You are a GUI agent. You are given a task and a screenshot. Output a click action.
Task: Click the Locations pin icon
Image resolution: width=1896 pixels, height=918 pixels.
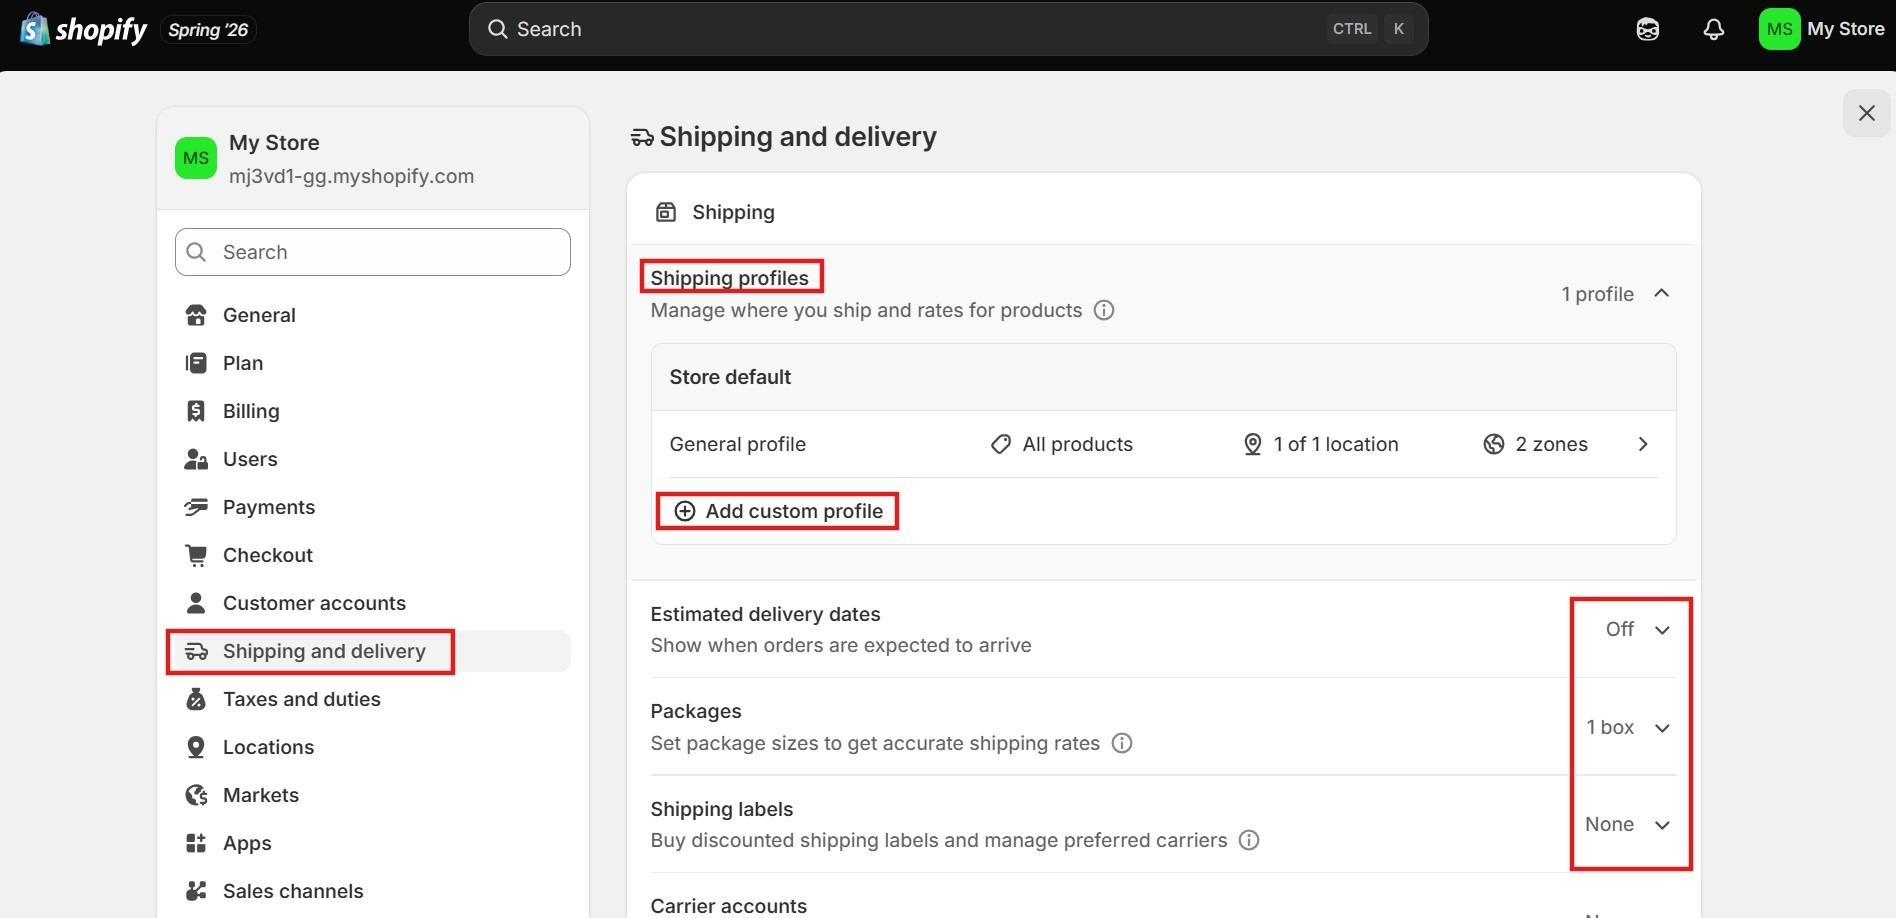point(196,747)
